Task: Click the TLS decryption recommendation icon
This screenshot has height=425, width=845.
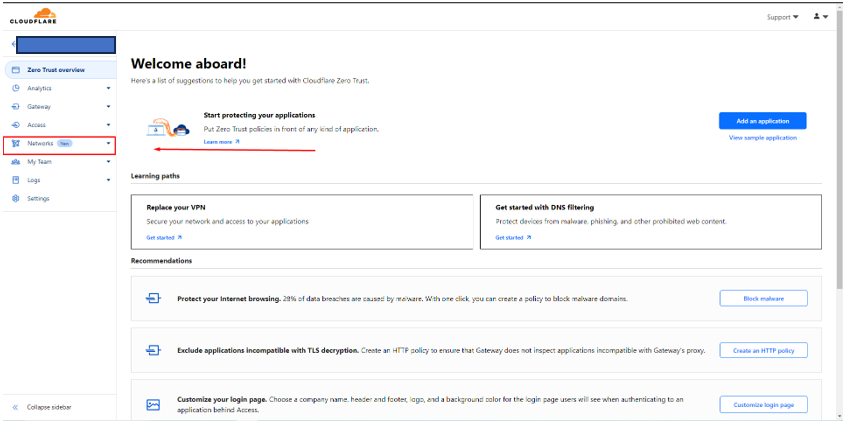Action: pyautogui.click(x=153, y=351)
